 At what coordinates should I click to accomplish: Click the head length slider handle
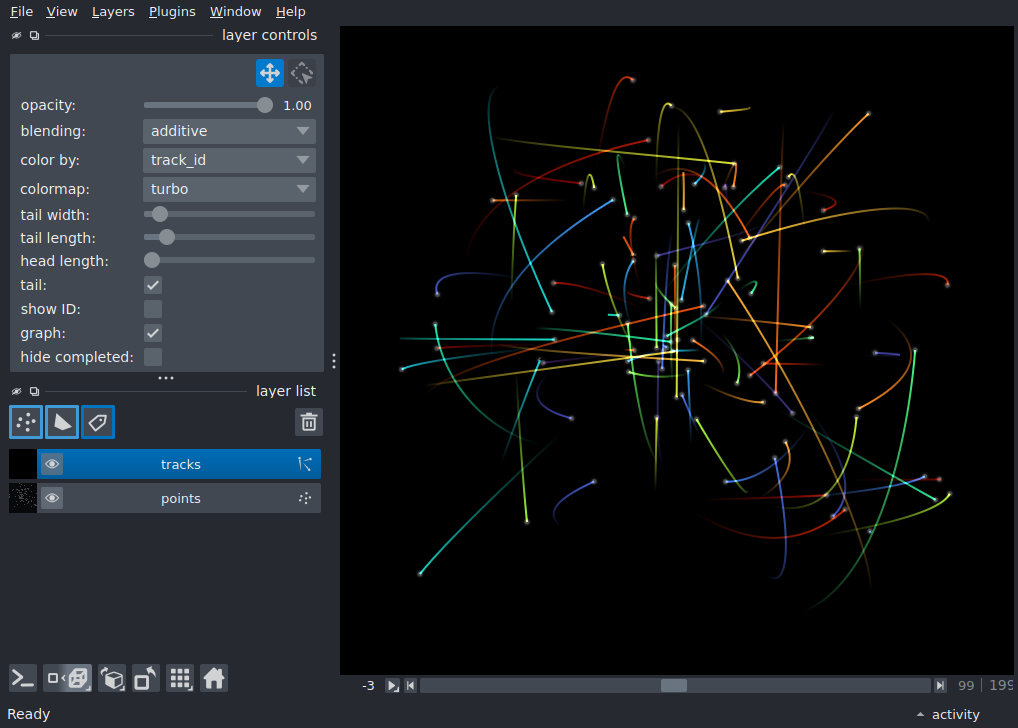(x=152, y=260)
